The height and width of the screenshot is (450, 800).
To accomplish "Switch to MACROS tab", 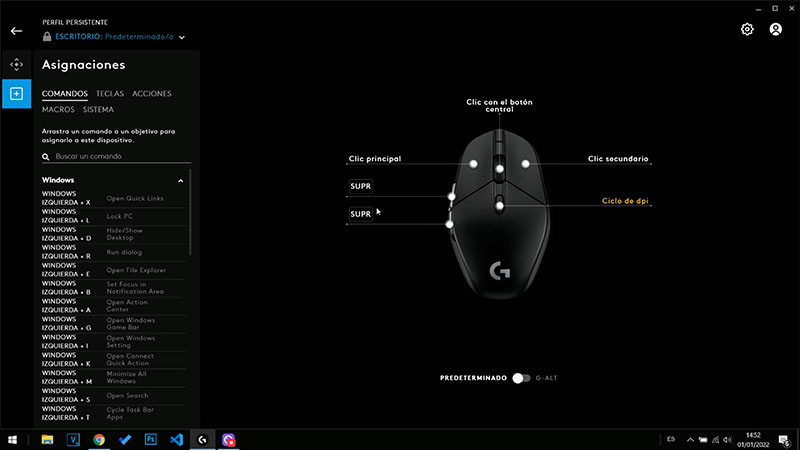I will (58, 110).
